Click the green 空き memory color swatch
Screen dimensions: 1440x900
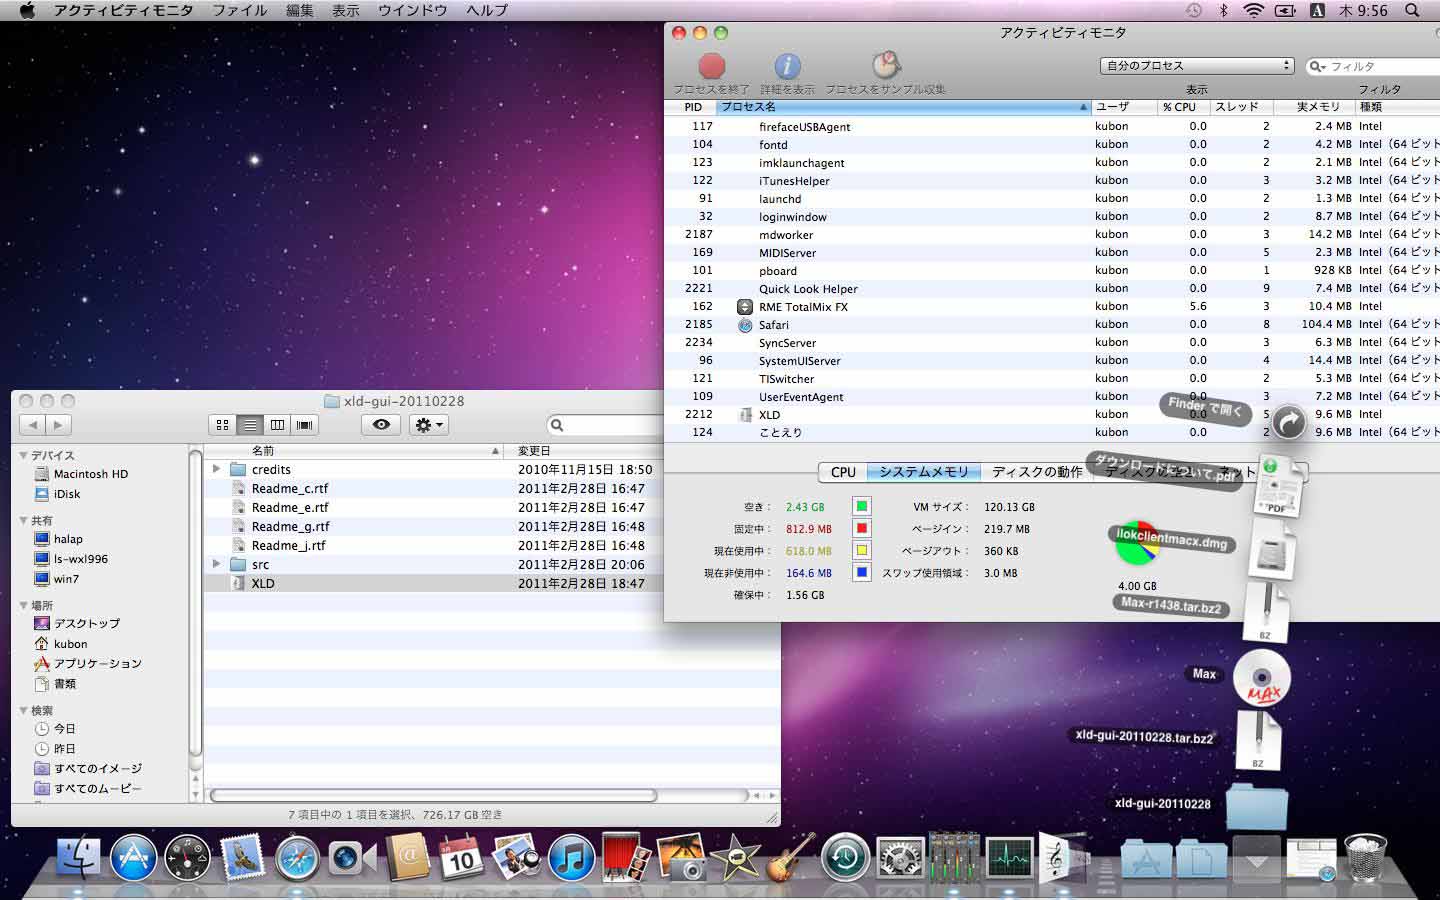point(861,506)
